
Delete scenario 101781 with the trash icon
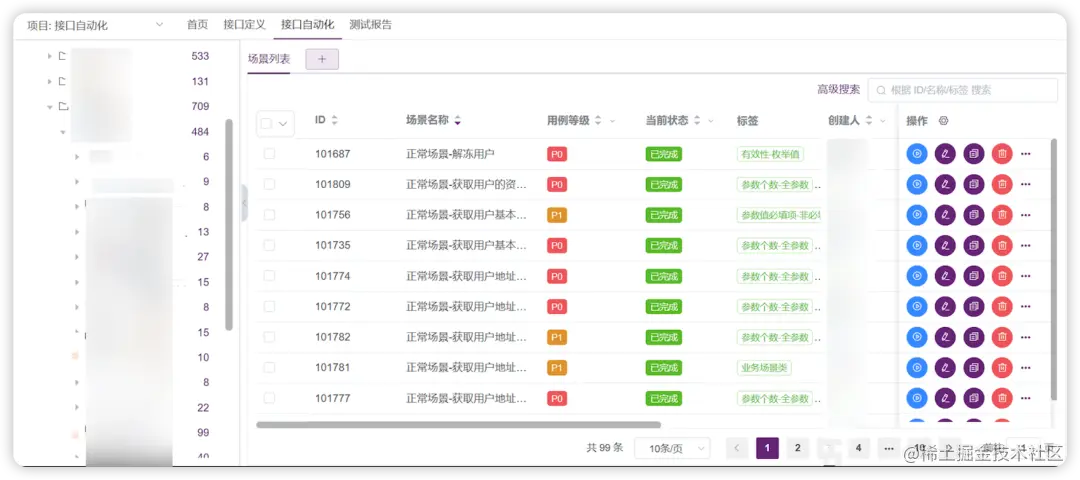(1001, 368)
